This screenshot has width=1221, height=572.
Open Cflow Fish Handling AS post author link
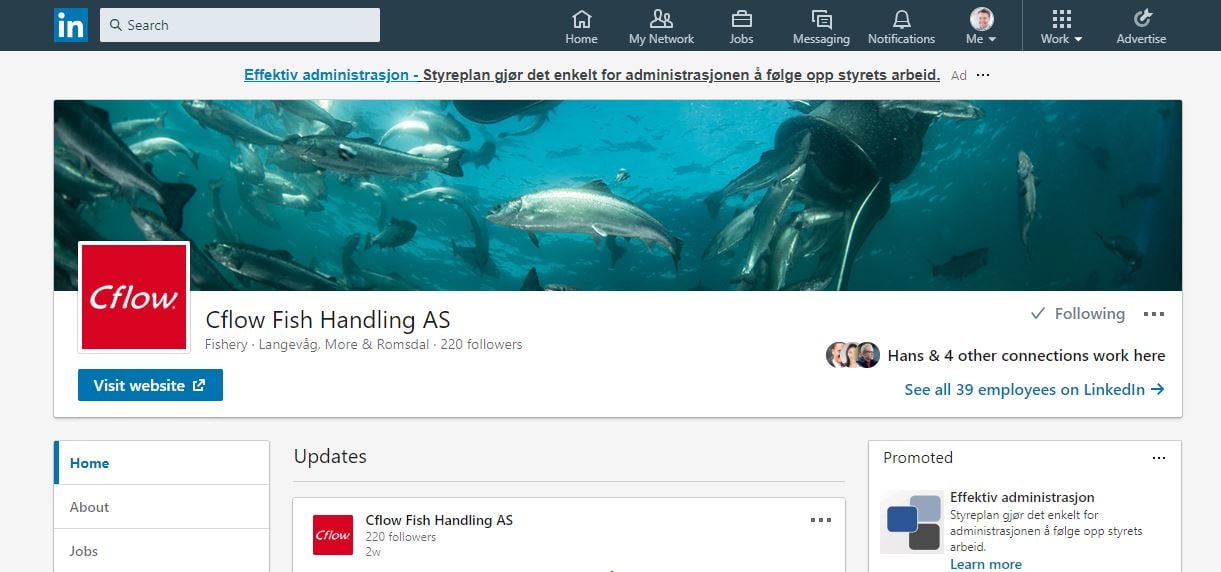click(x=439, y=520)
